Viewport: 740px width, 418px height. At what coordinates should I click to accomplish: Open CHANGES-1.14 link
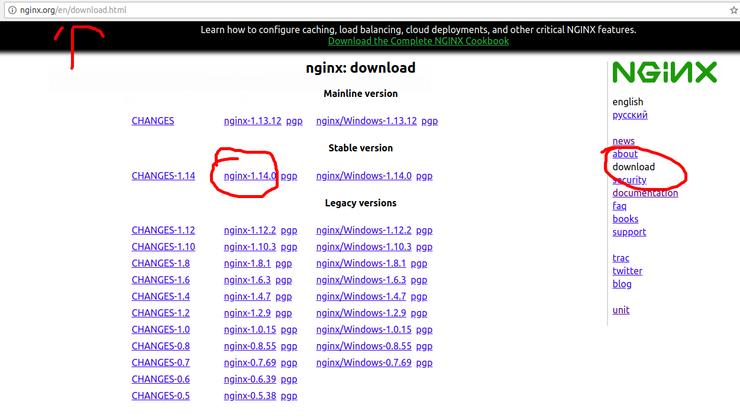163,176
